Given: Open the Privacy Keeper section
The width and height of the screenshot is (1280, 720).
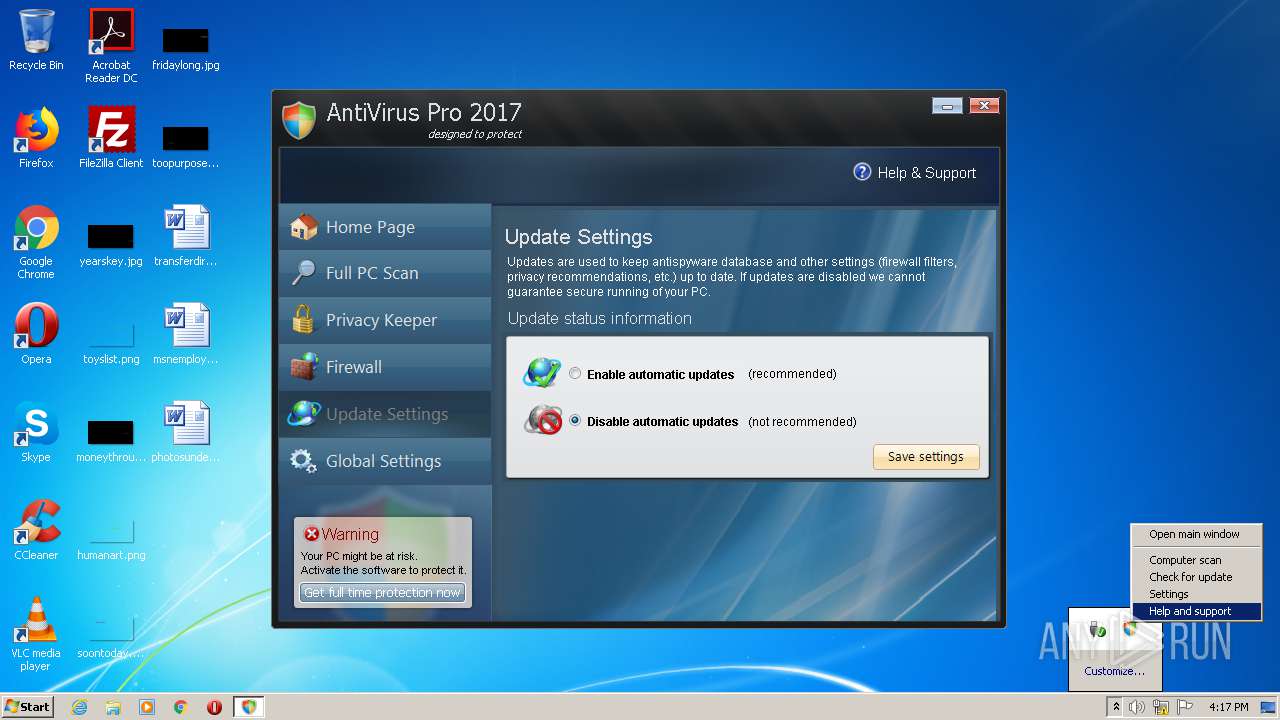Looking at the screenshot, I should [385, 320].
